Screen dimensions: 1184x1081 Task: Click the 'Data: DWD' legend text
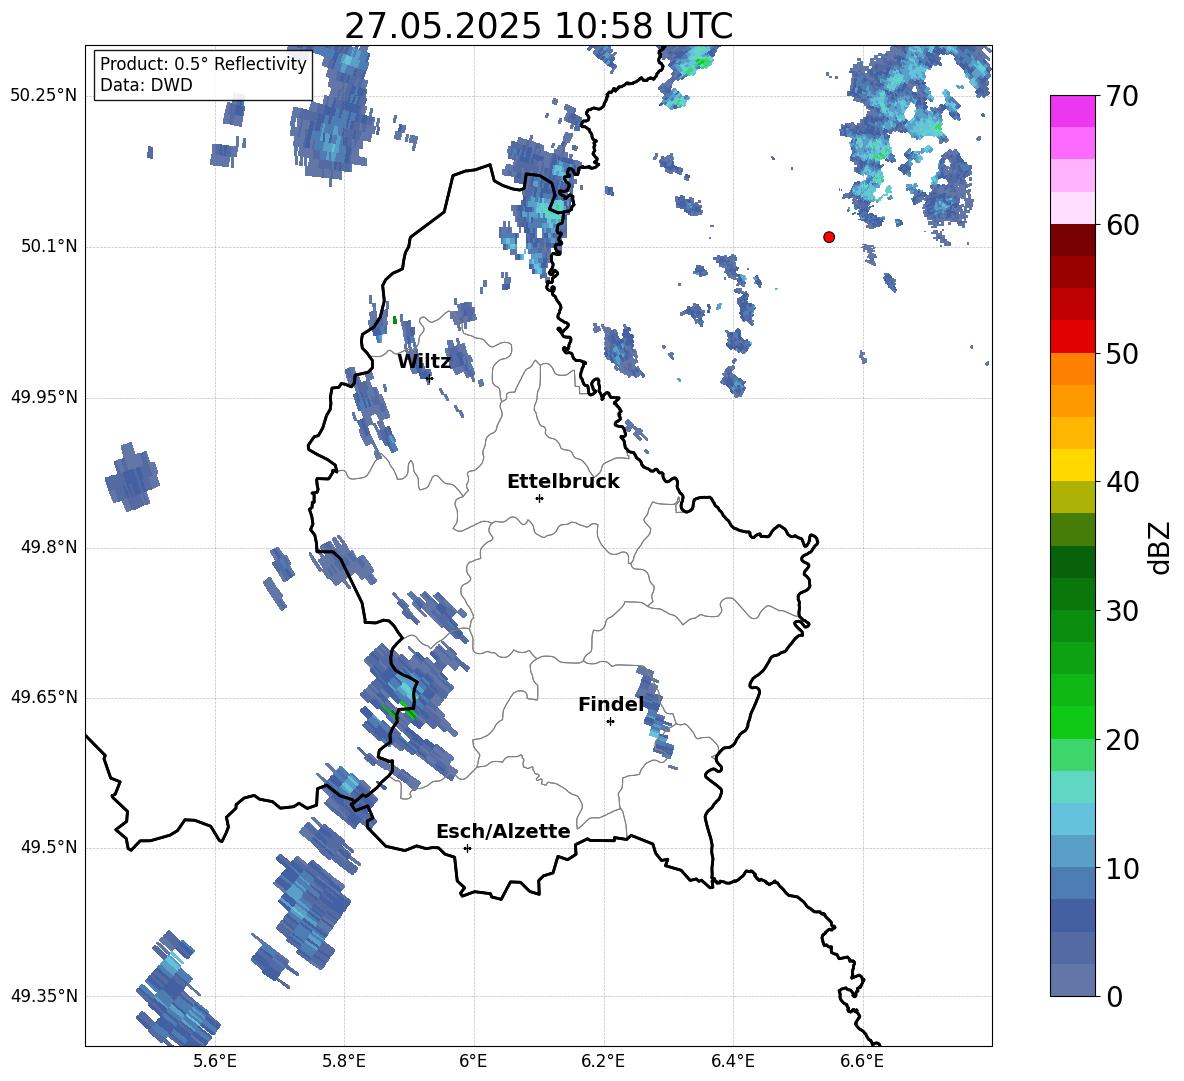(x=146, y=85)
